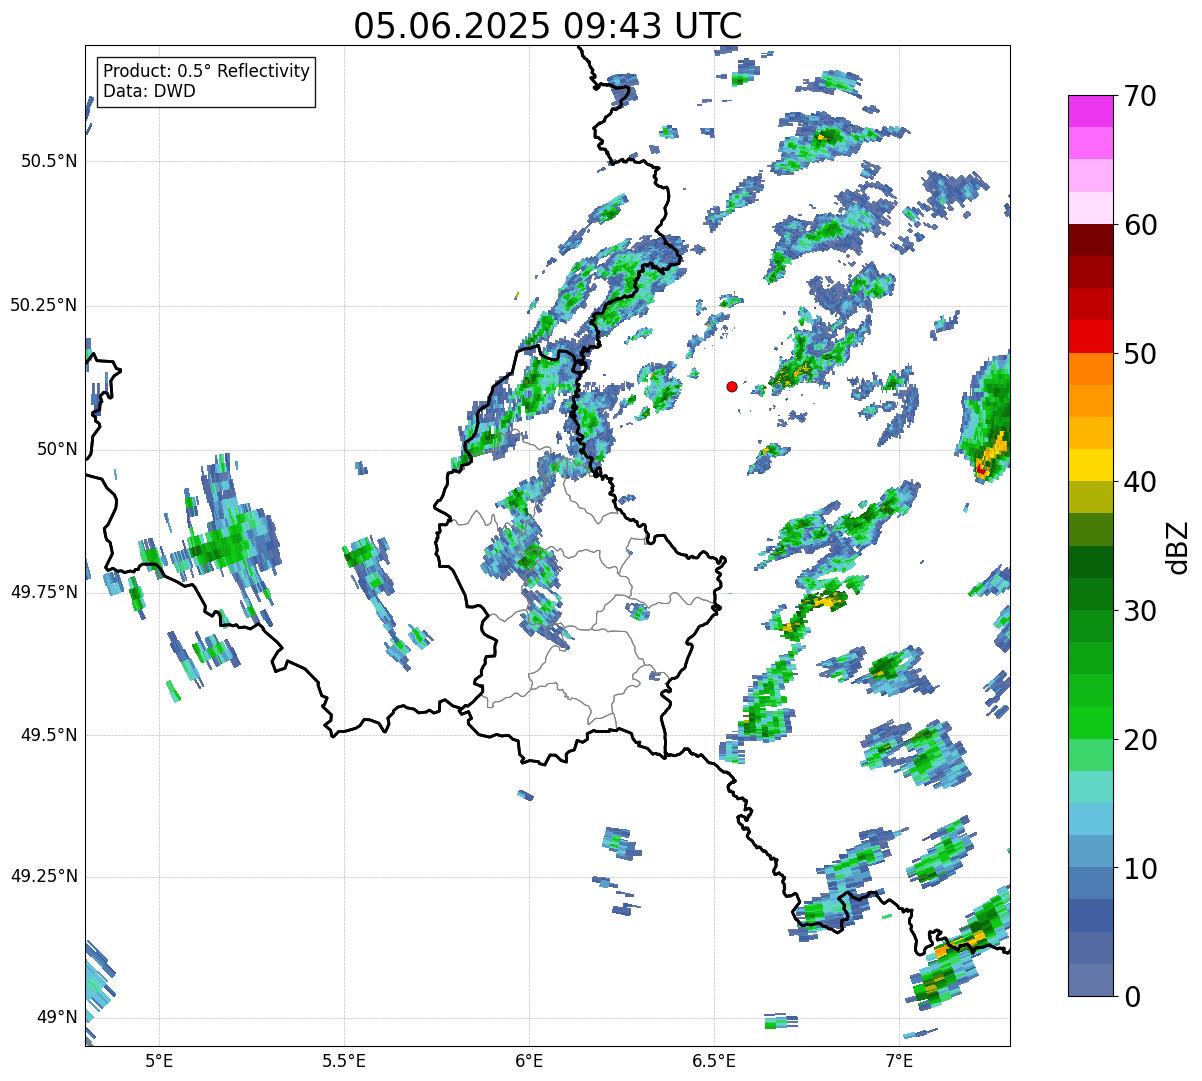Click the 5.5°E longitude label
Image resolution: width=1202 pixels, height=1081 pixels.
pyautogui.click(x=344, y=1061)
